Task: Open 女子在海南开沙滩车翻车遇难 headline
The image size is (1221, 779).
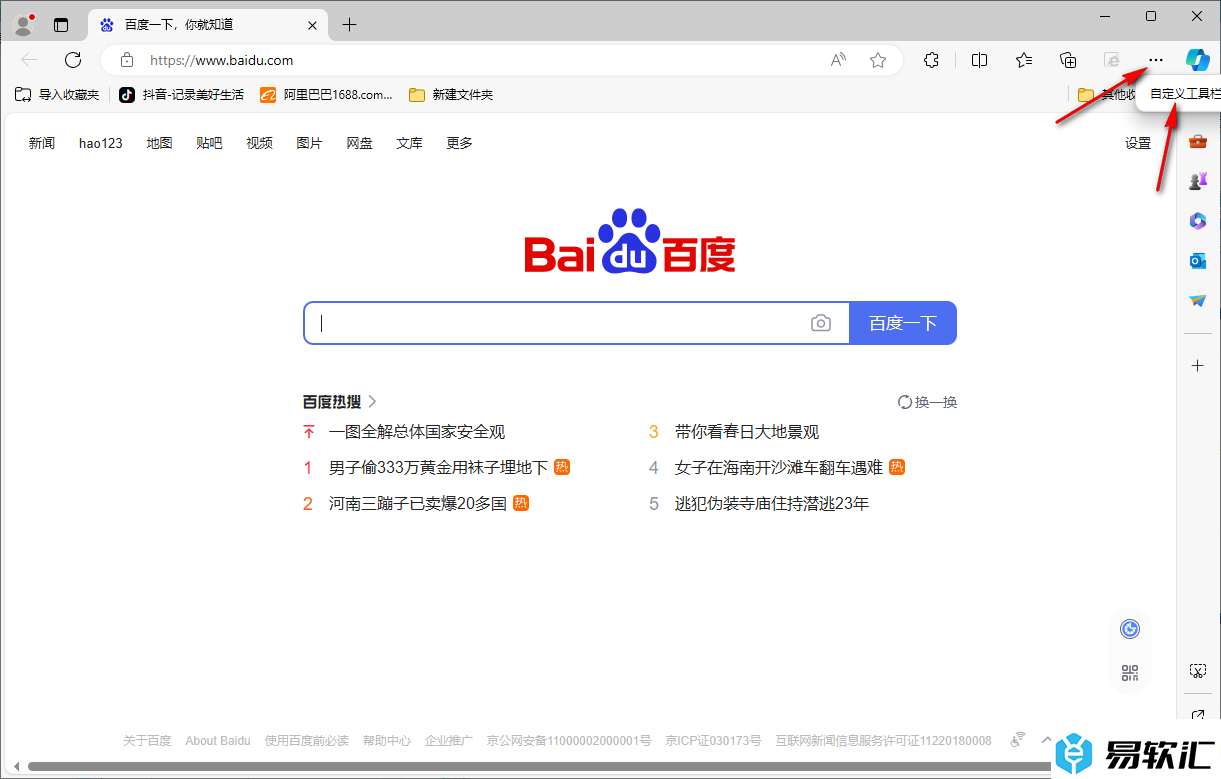Action: (x=779, y=467)
